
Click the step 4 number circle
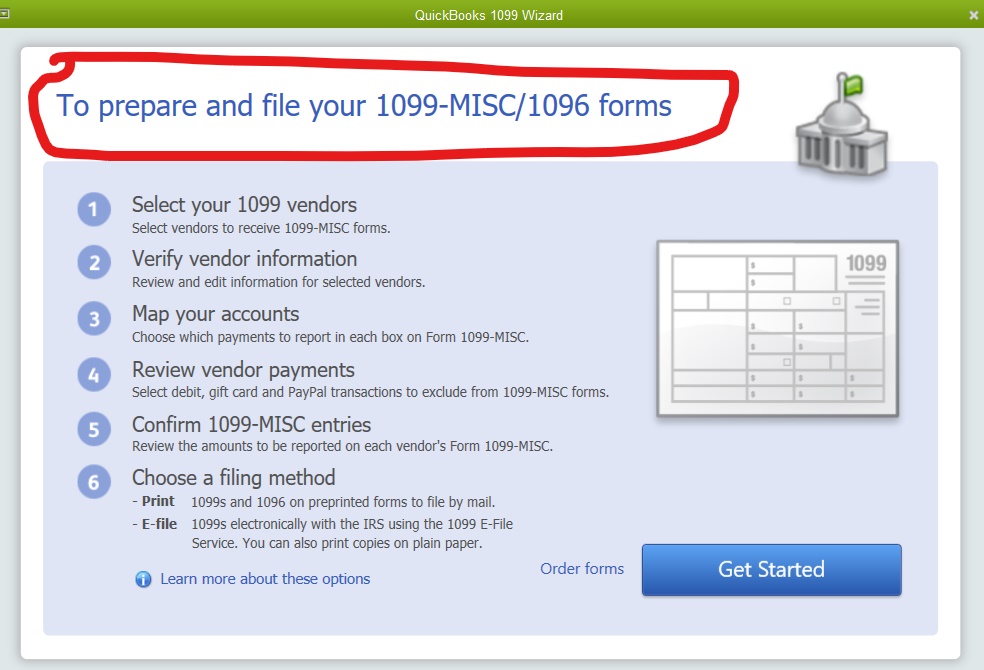click(x=94, y=375)
